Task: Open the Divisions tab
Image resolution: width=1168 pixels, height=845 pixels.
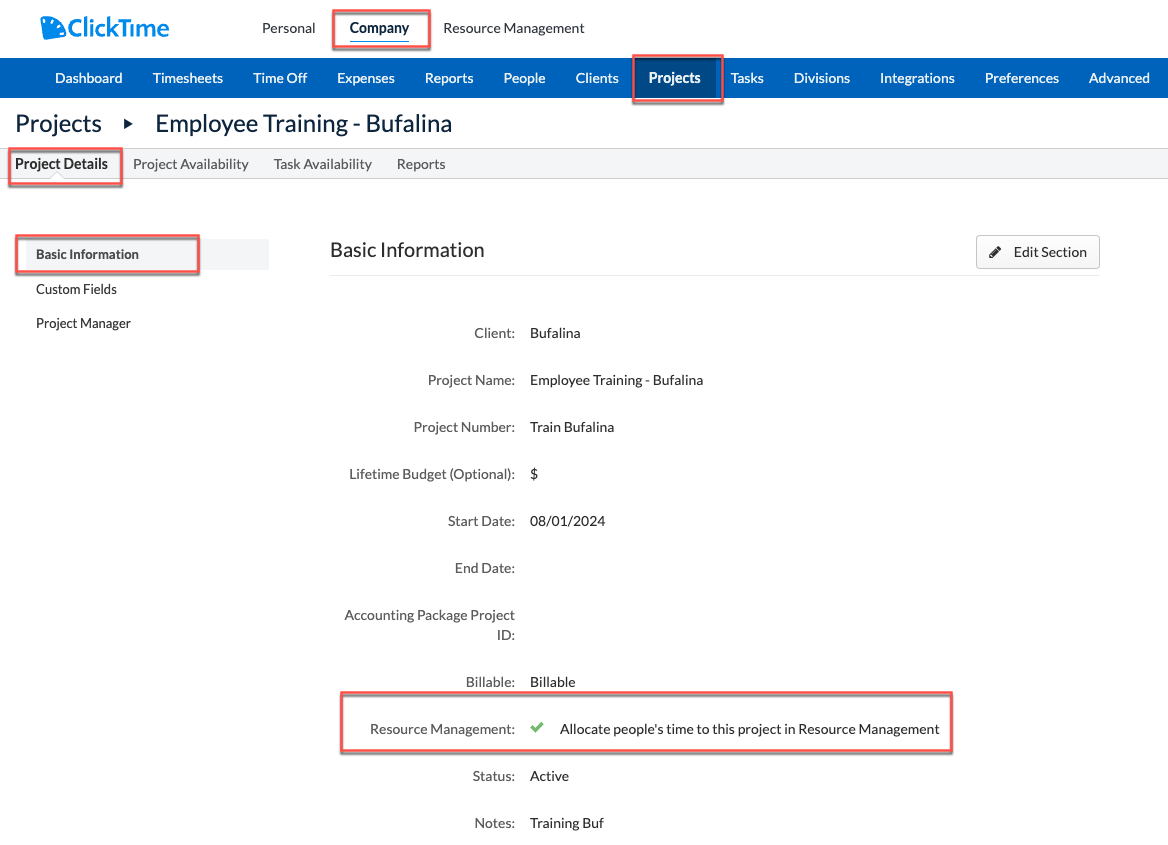Action: click(x=822, y=78)
